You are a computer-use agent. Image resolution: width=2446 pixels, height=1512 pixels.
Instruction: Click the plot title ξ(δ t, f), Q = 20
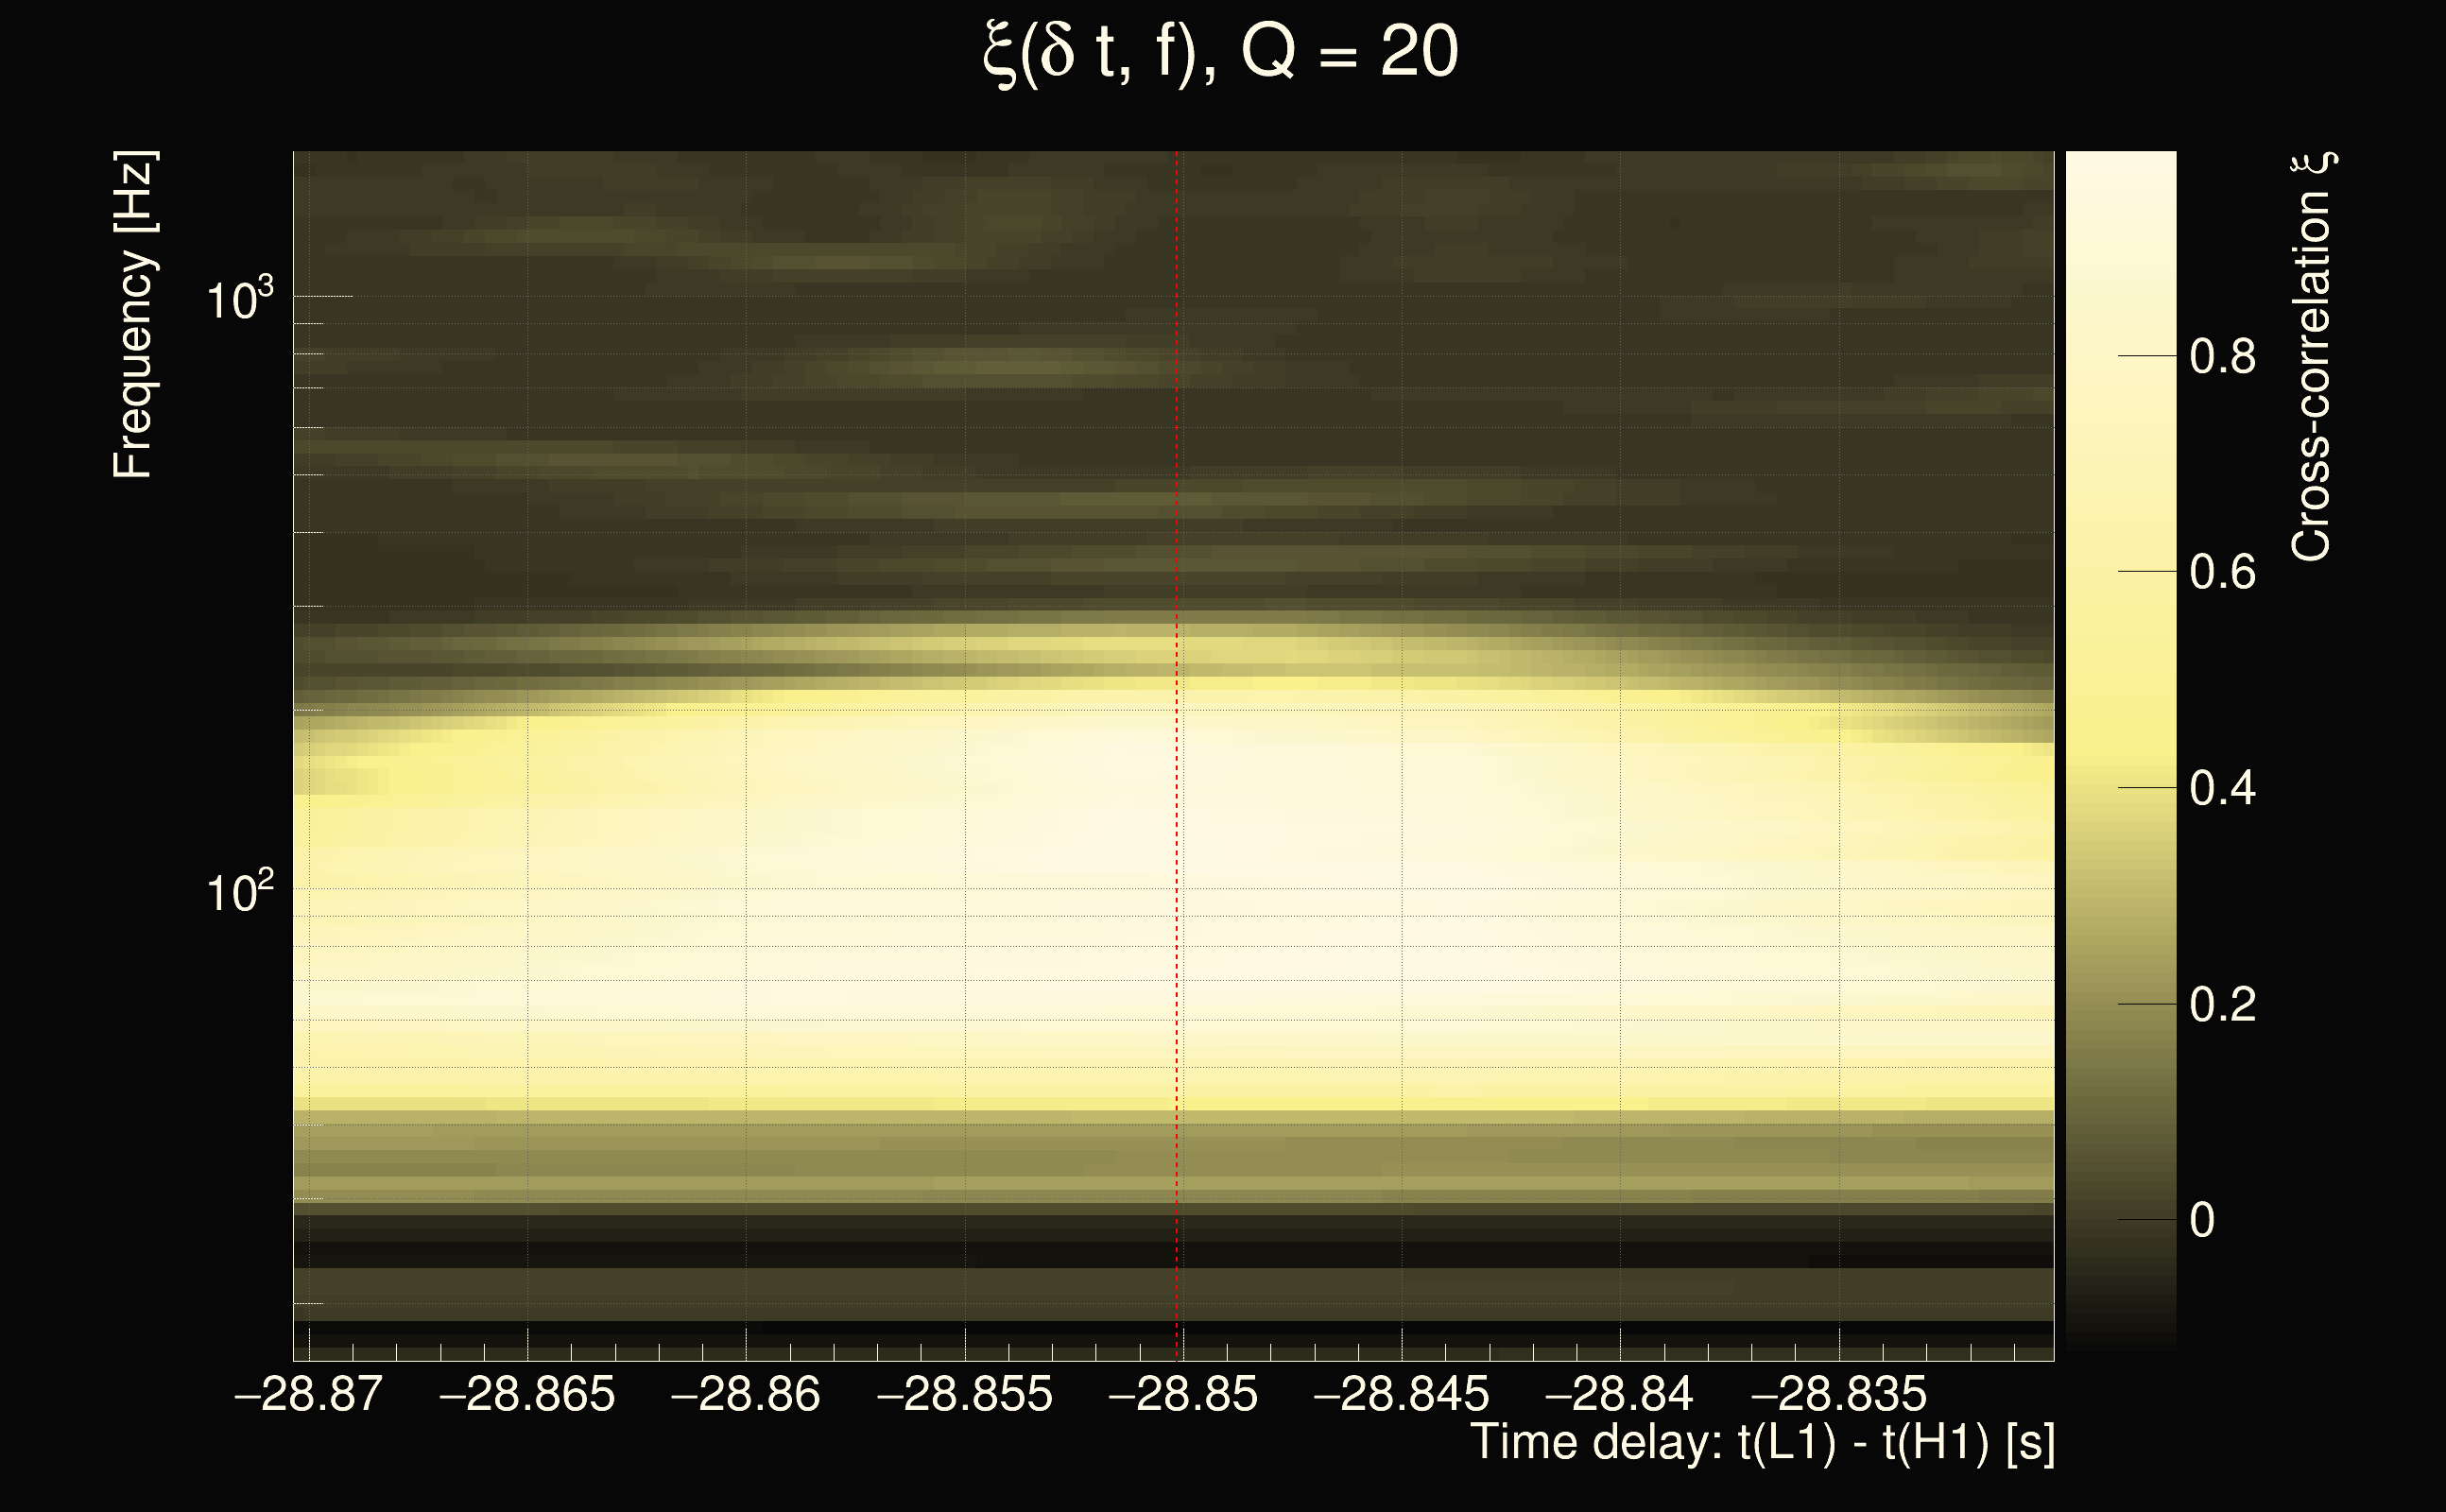1220,54
